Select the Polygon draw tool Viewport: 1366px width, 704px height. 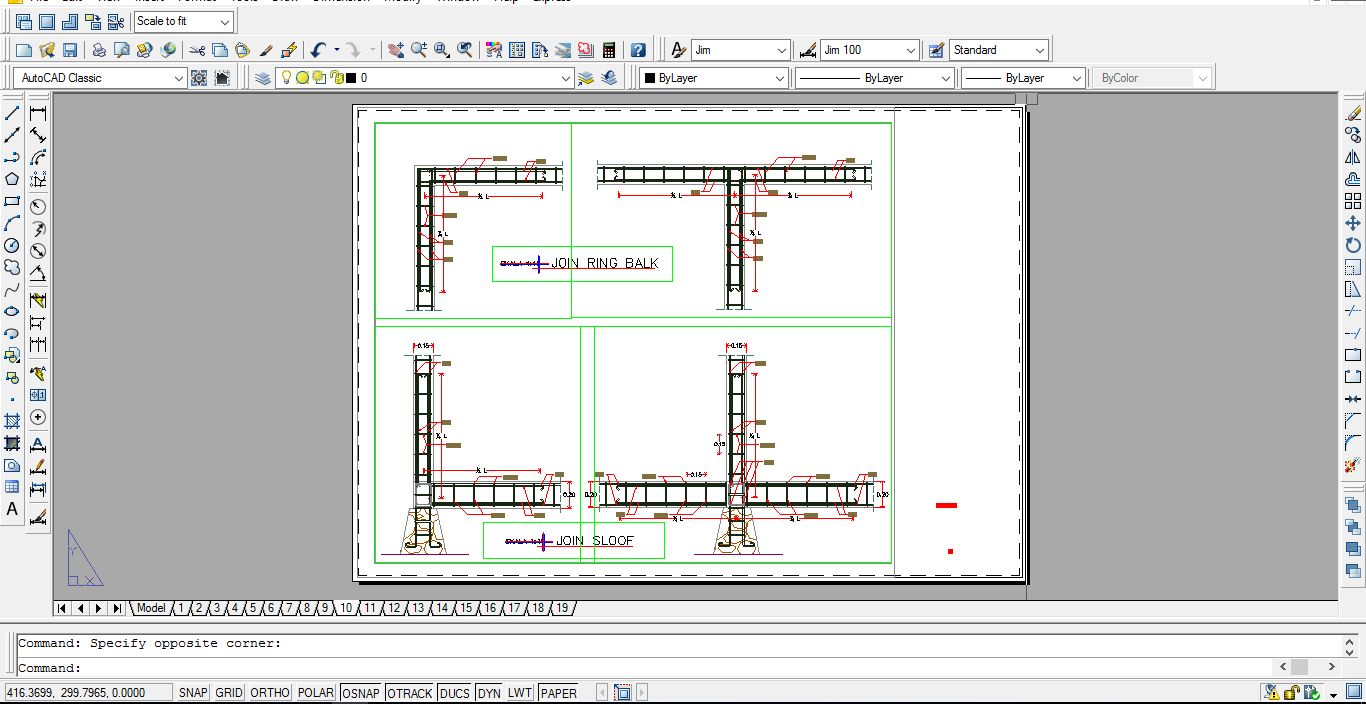(12, 179)
